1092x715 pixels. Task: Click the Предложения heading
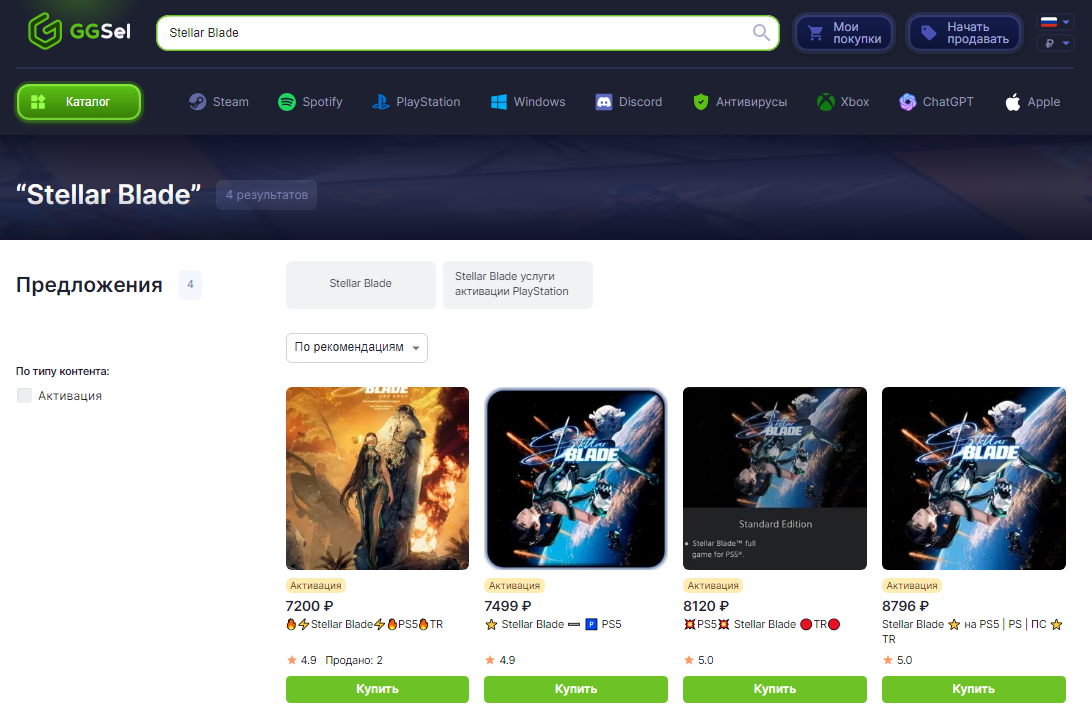click(x=89, y=285)
